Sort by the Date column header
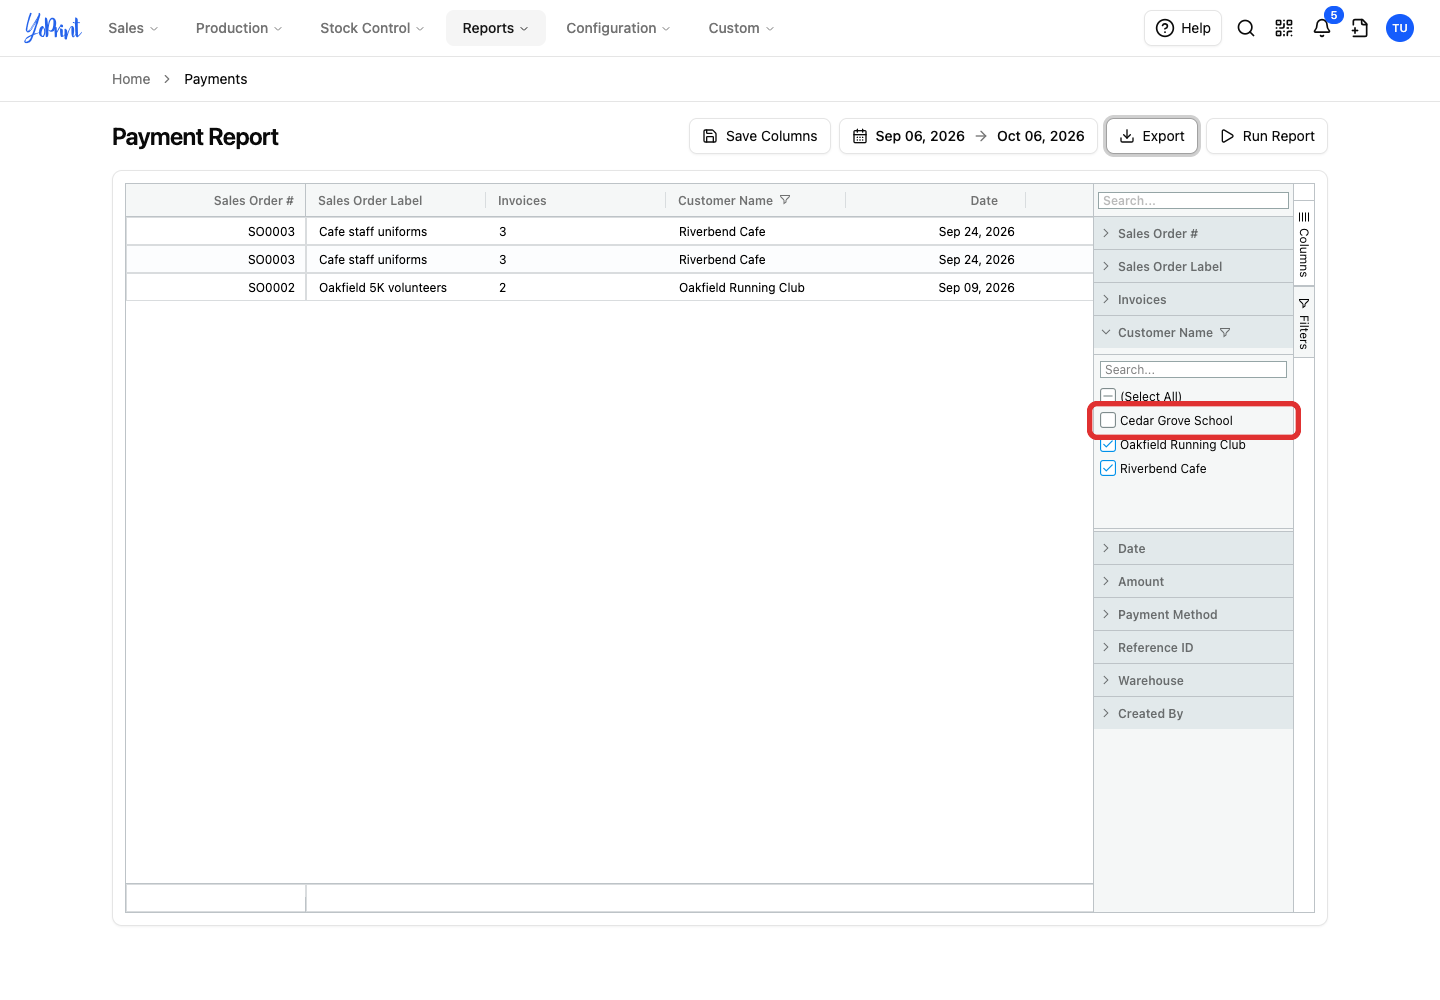 [936, 200]
